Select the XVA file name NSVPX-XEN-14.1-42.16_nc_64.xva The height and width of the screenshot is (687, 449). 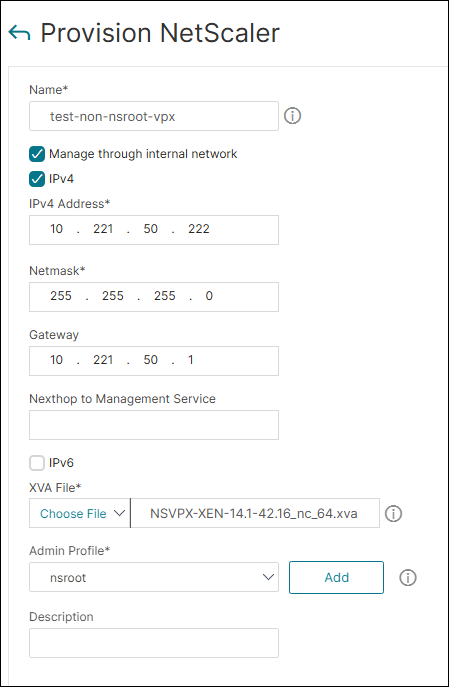point(255,513)
